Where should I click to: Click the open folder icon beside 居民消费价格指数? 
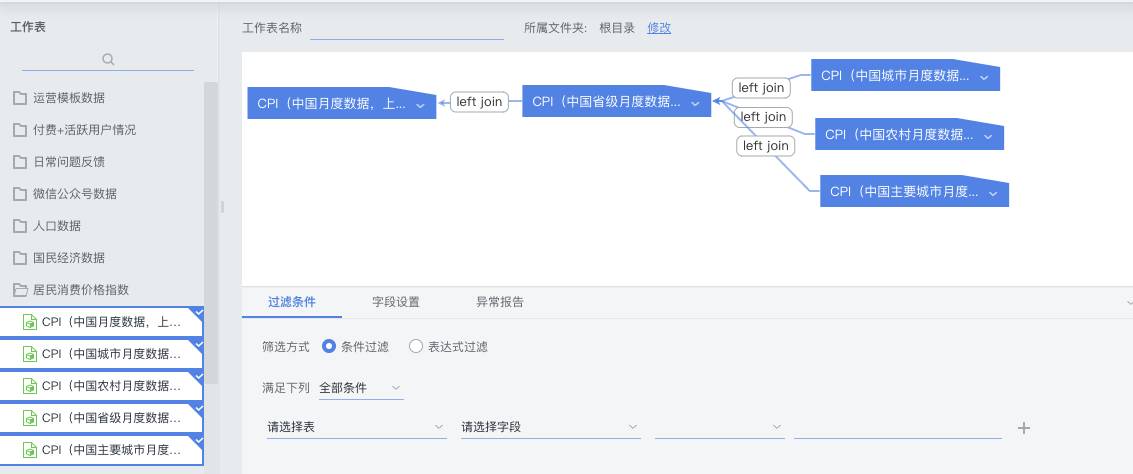[20, 290]
